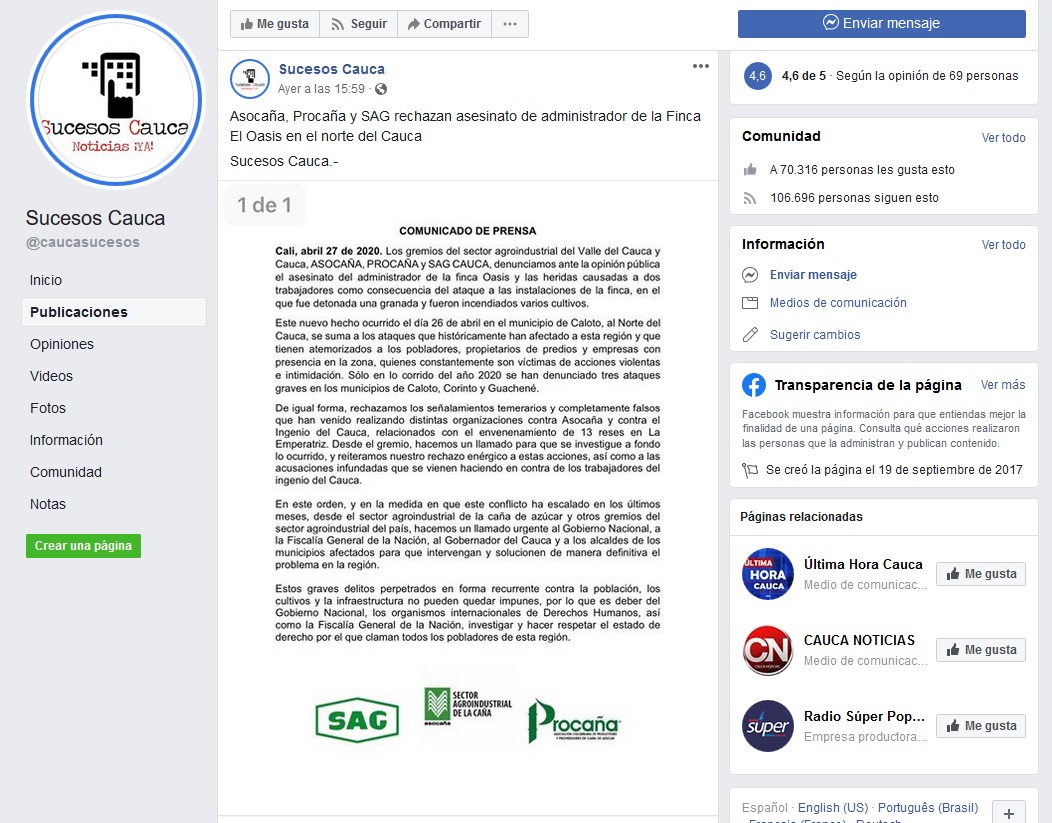Click the thumbs-up likes icon in Comunidad
The image size is (1052, 823).
pos(750,170)
